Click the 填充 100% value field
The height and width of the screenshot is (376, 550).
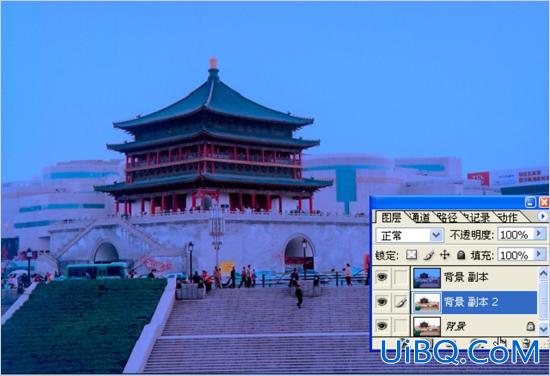coord(515,255)
